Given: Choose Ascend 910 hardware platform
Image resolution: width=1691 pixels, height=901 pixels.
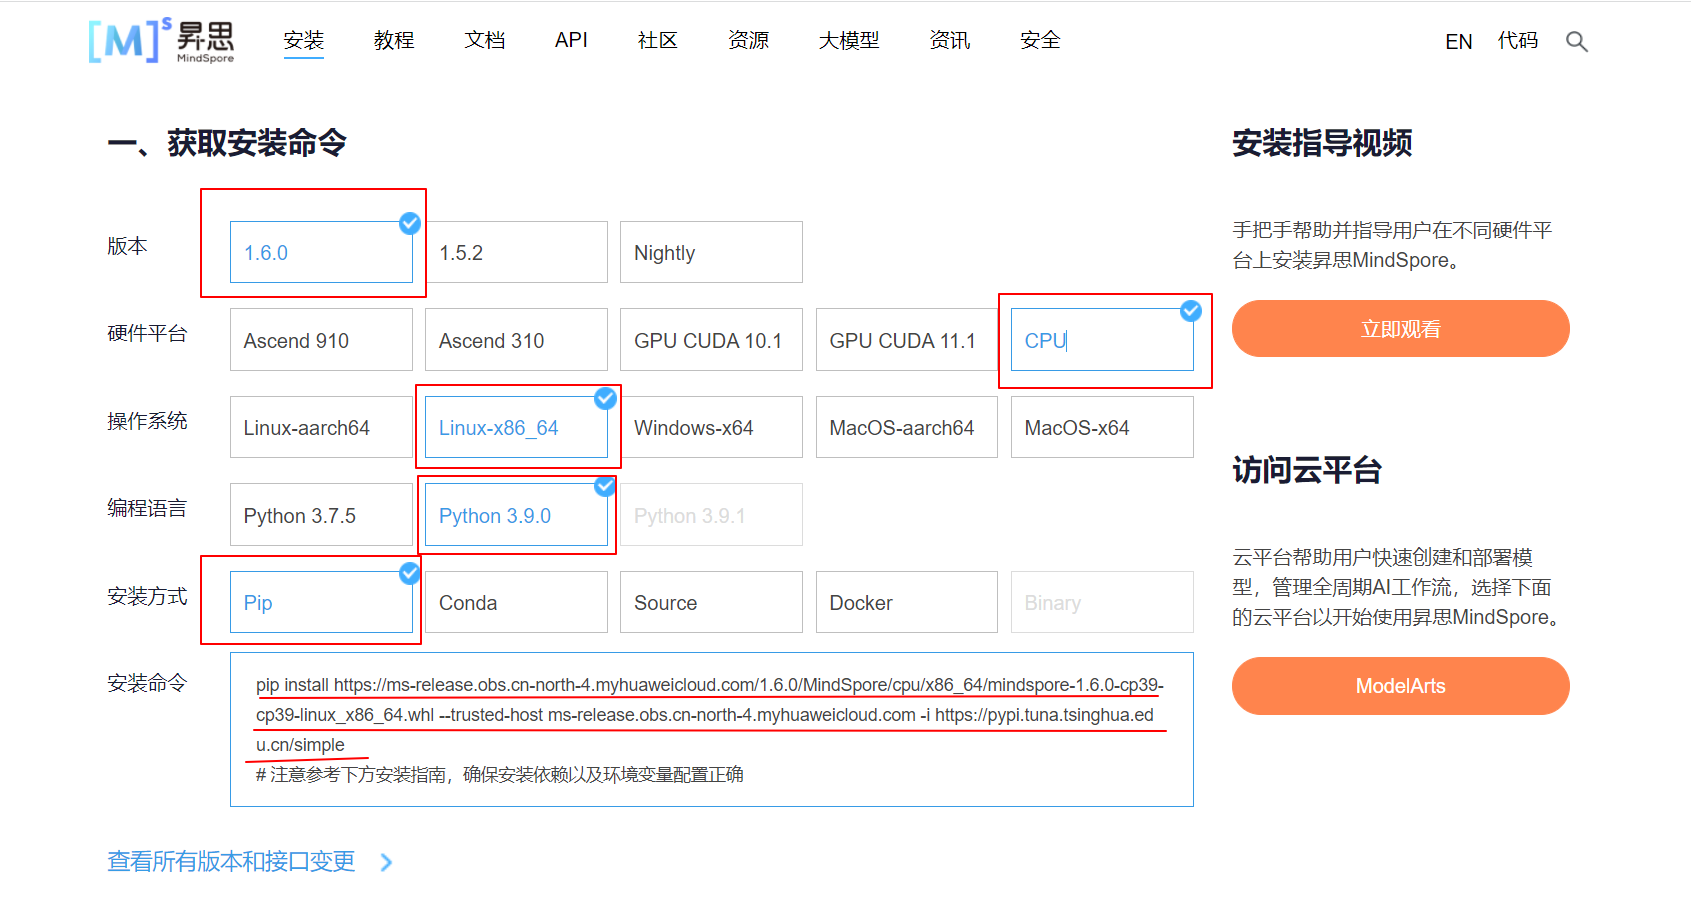Looking at the screenshot, I should pos(321,340).
